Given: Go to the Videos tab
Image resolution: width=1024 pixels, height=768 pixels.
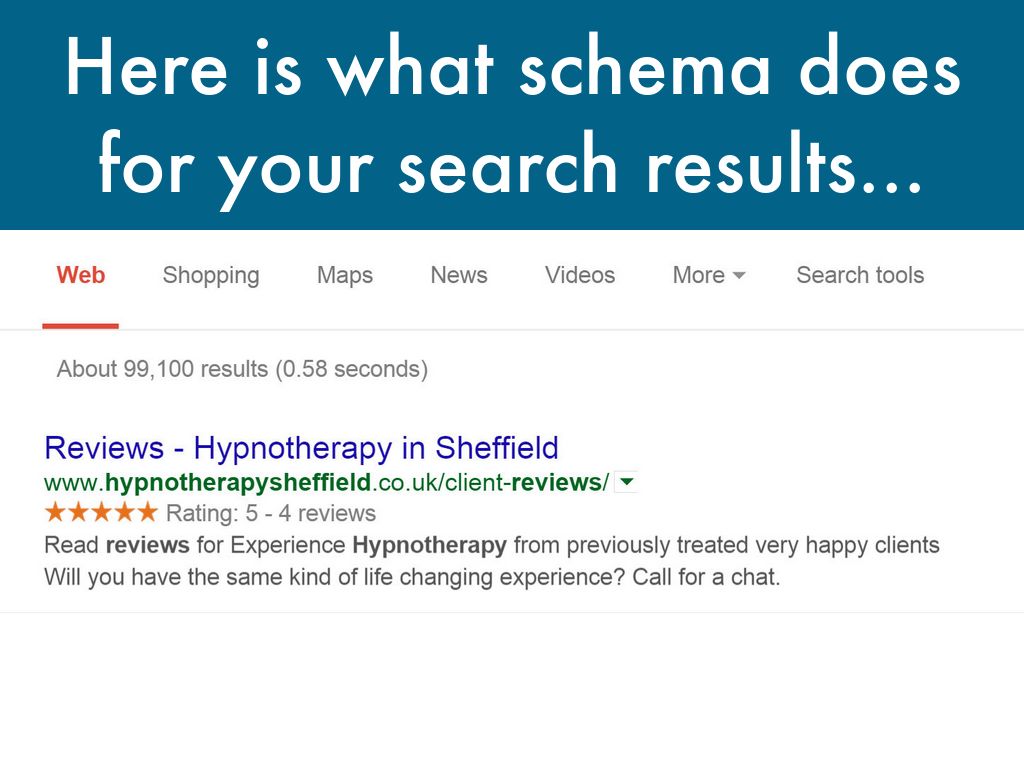Looking at the screenshot, I should 581,275.
